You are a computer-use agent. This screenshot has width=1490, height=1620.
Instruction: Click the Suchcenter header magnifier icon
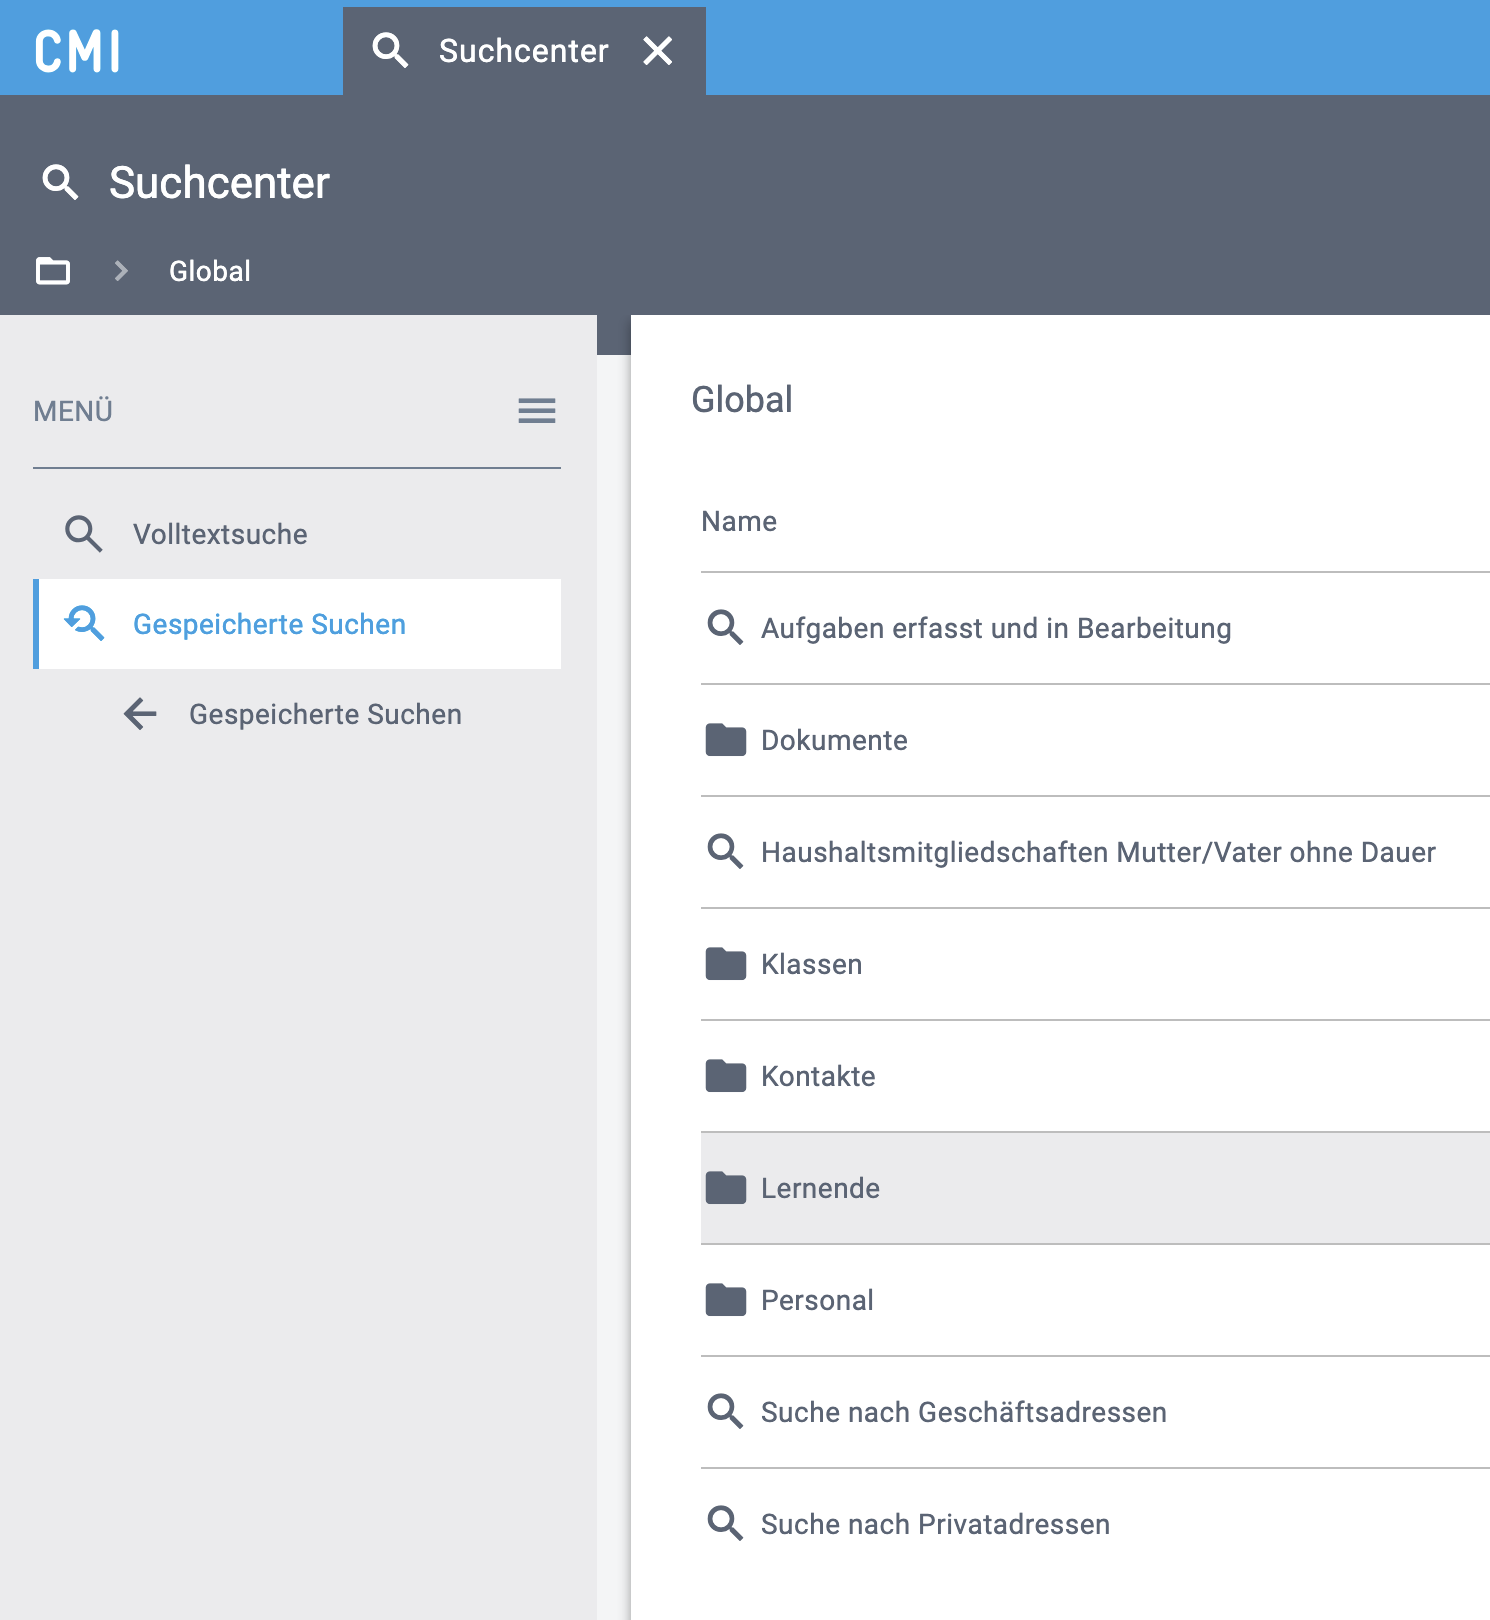point(60,182)
